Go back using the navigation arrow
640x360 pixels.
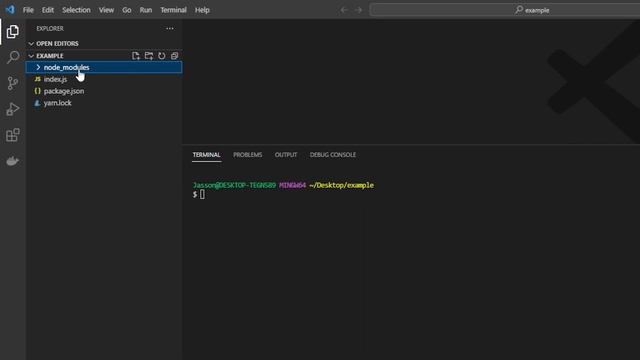pyautogui.click(x=344, y=10)
